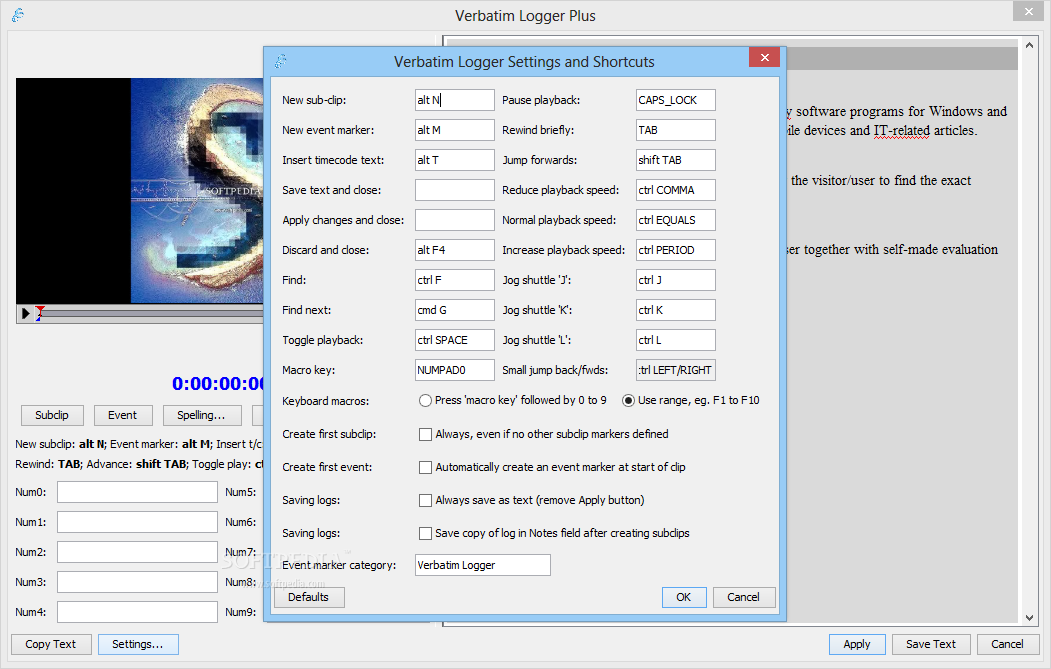The width and height of the screenshot is (1051, 669).
Task: Click the Defaults button
Action: click(x=308, y=597)
